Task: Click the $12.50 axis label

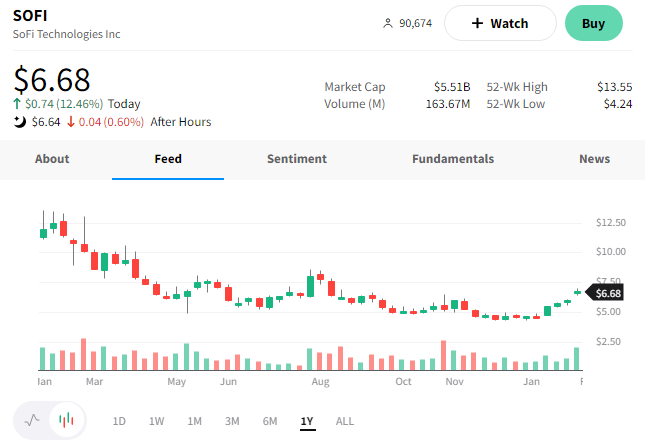Action: pyautogui.click(x=611, y=222)
